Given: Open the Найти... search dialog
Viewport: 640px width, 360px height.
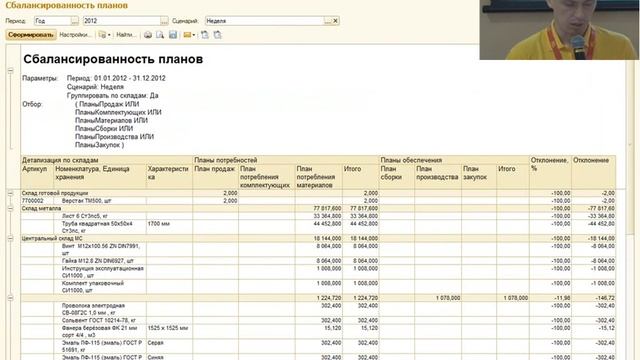Looking at the screenshot, I should (126, 35).
